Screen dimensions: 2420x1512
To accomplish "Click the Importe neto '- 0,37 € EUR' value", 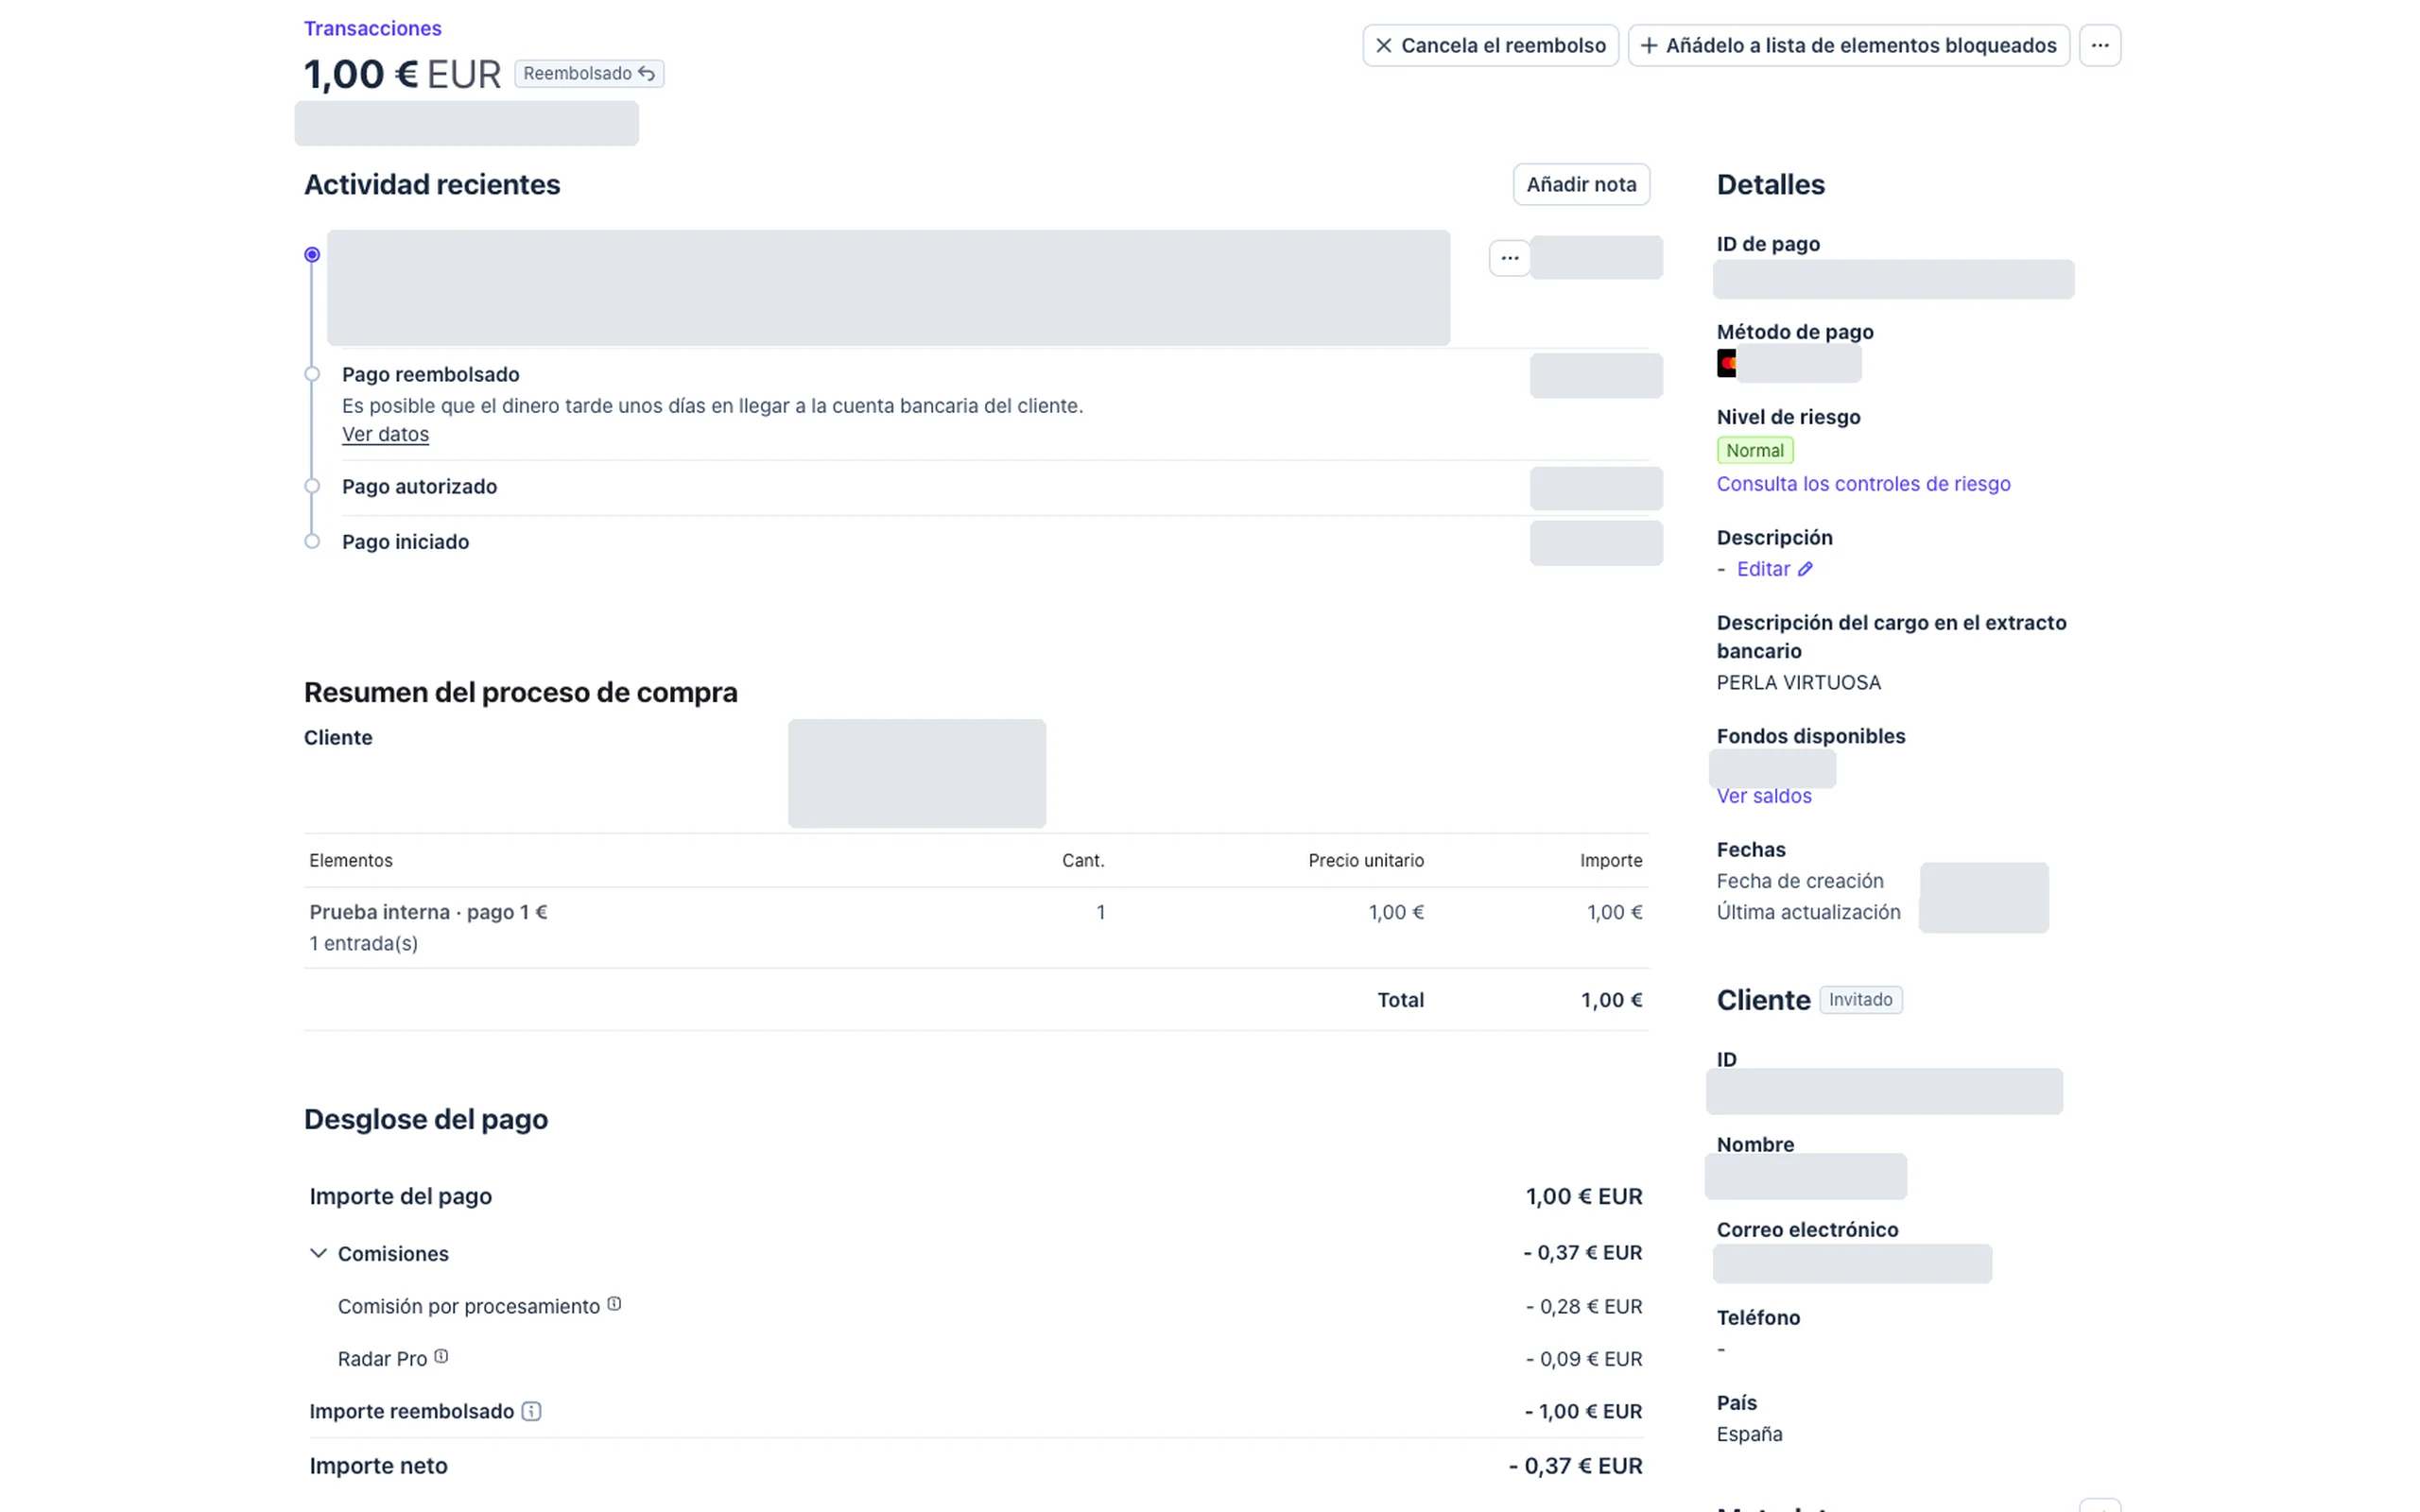I will point(1575,1465).
